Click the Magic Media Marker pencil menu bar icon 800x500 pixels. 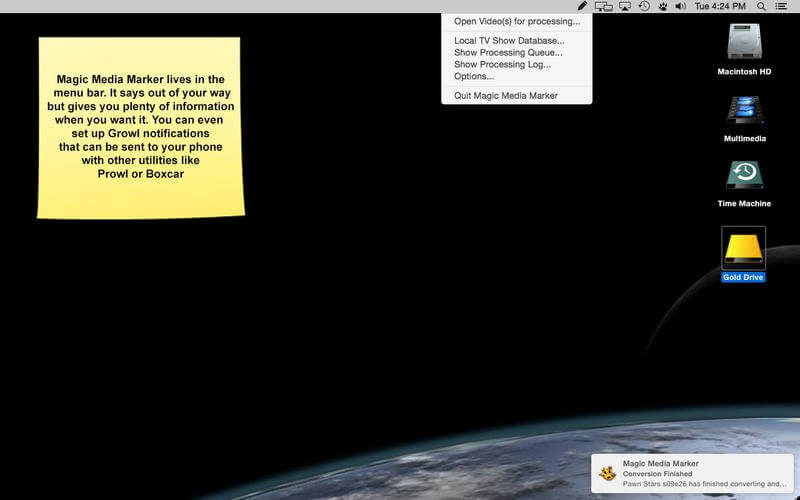click(582, 6)
